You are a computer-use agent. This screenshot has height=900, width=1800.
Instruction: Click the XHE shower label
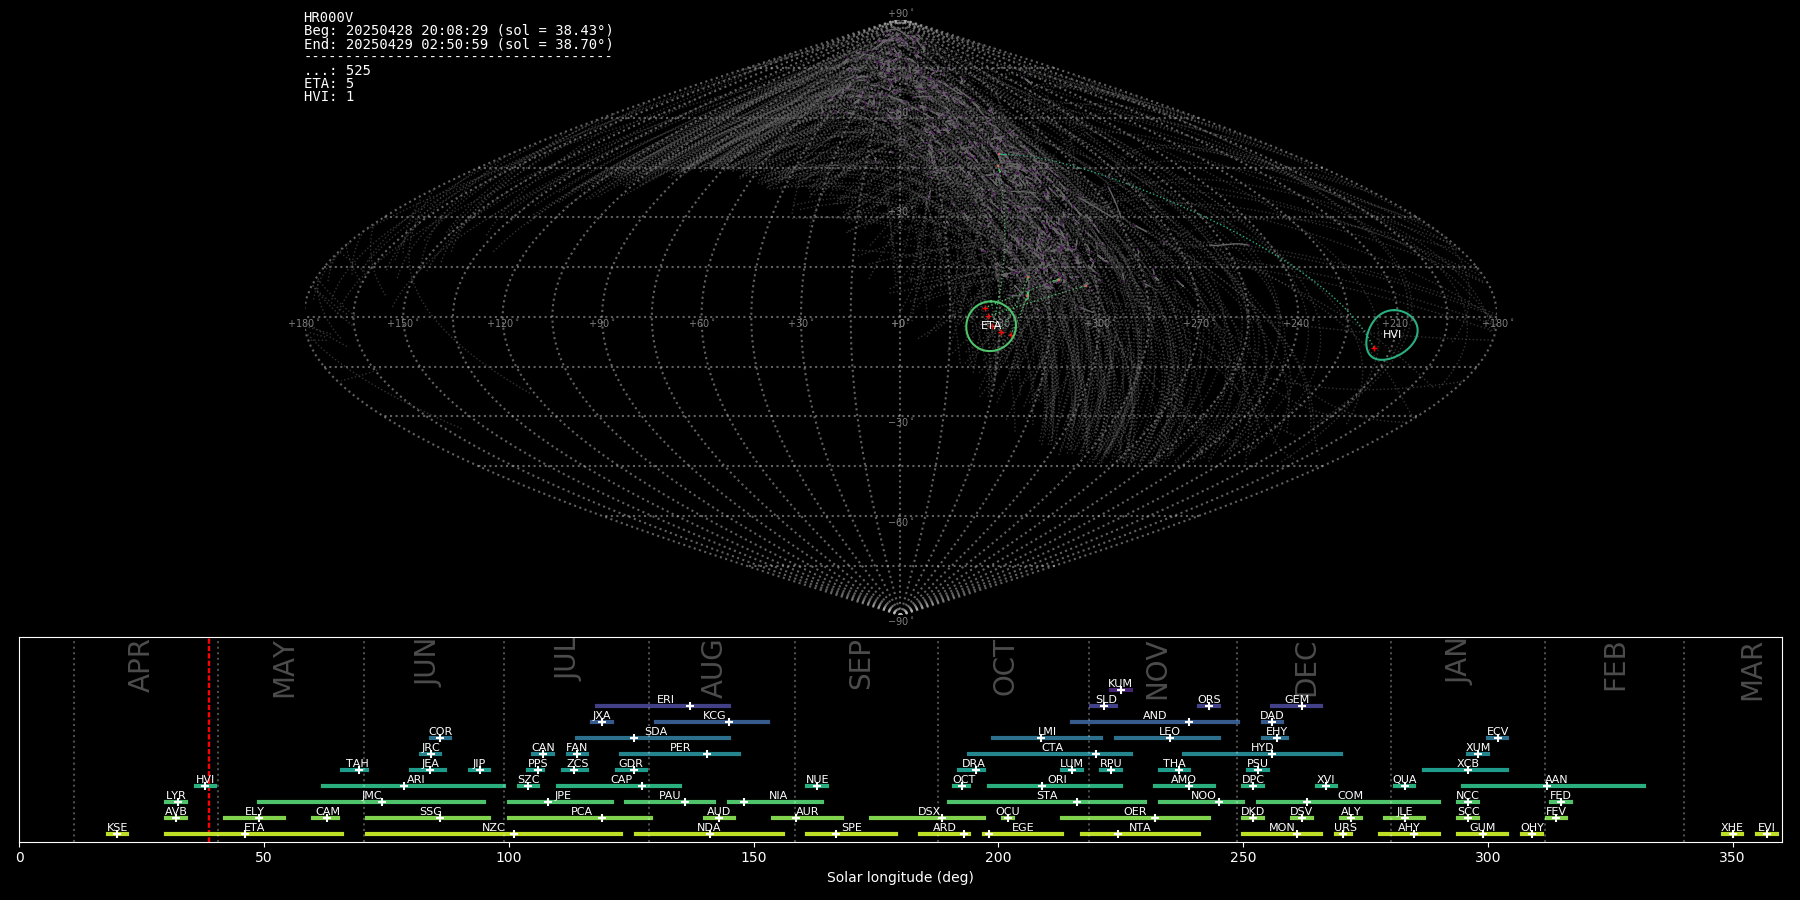click(x=1732, y=828)
